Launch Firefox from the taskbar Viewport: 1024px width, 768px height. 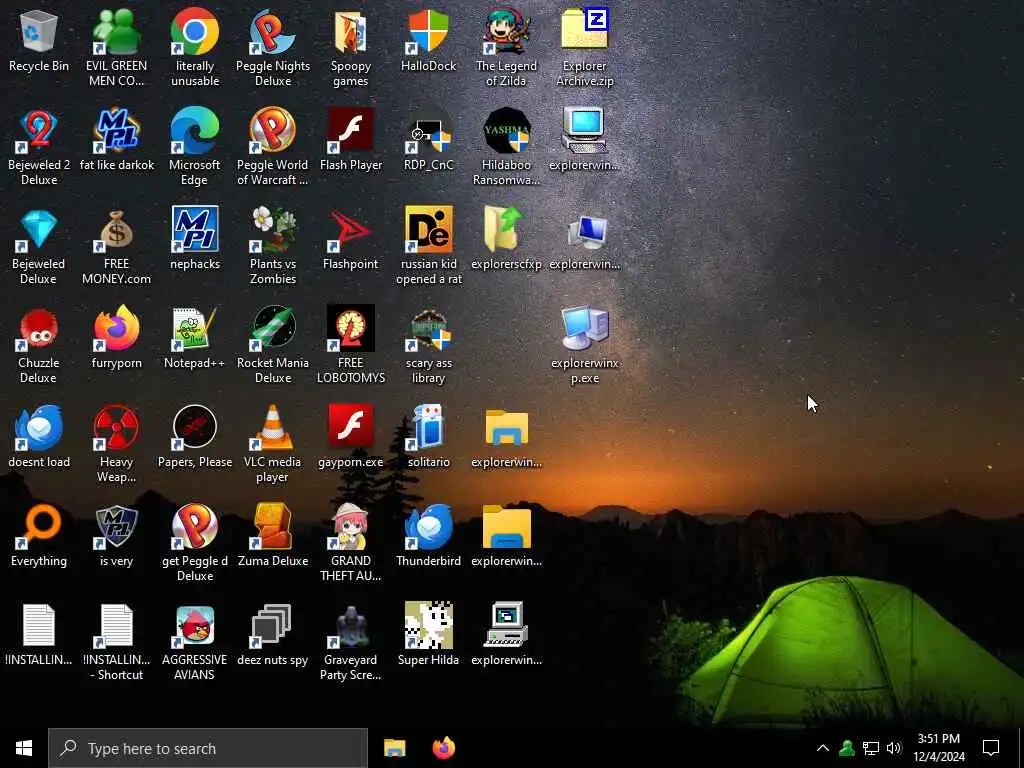click(x=444, y=748)
